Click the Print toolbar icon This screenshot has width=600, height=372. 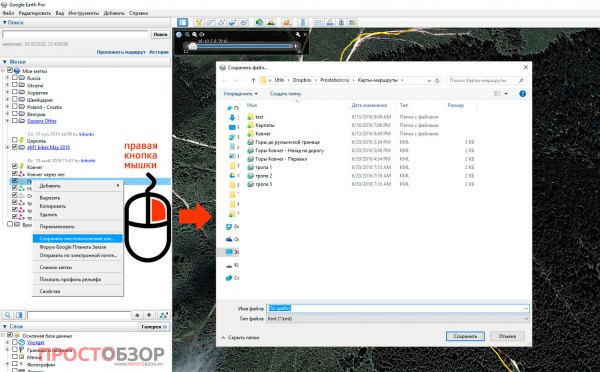330,23
